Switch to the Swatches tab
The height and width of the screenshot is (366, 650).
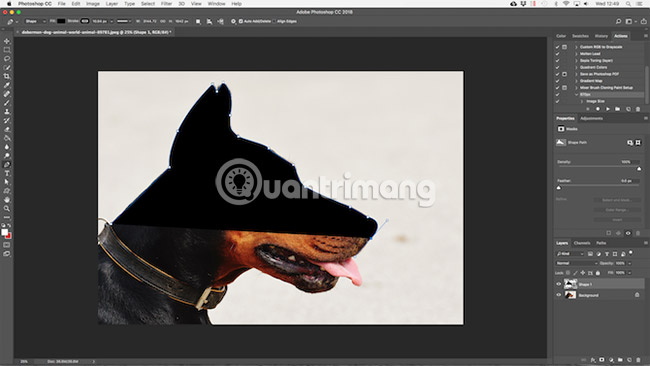(580, 36)
